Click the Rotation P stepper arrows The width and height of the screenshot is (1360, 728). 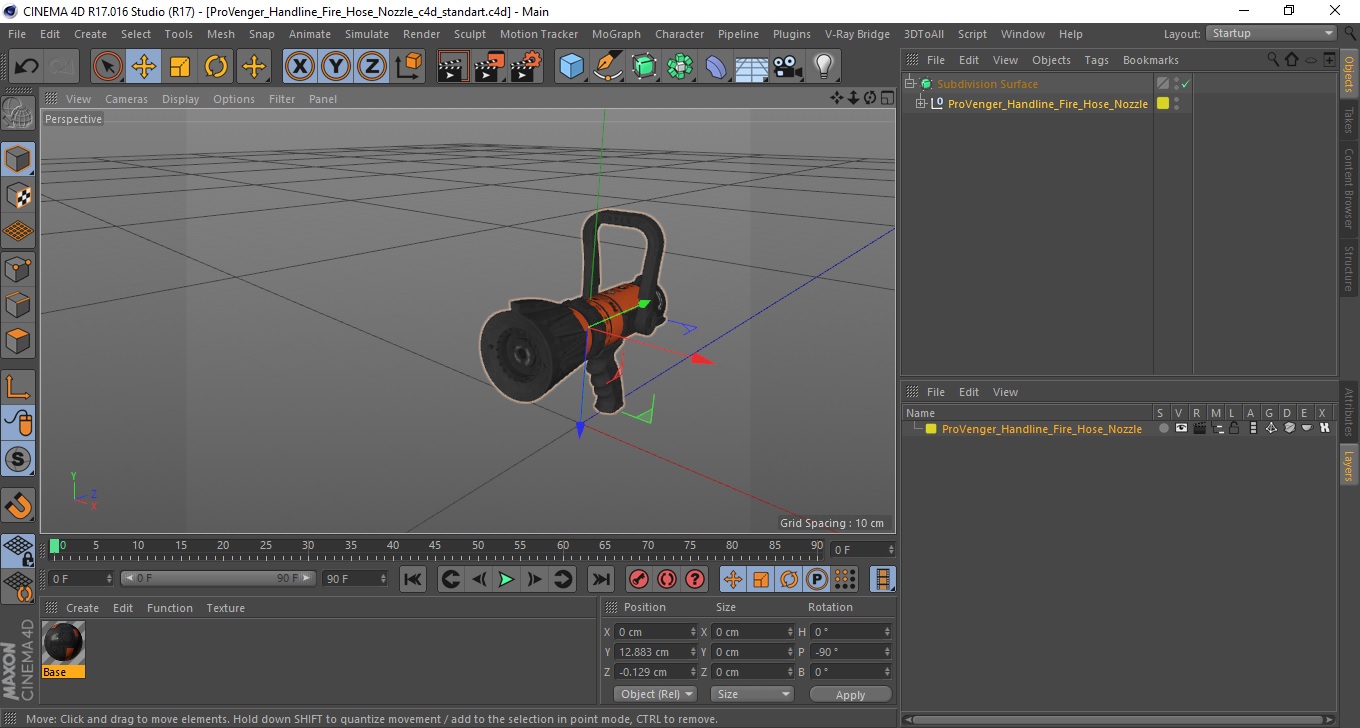[x=886, y=652]
